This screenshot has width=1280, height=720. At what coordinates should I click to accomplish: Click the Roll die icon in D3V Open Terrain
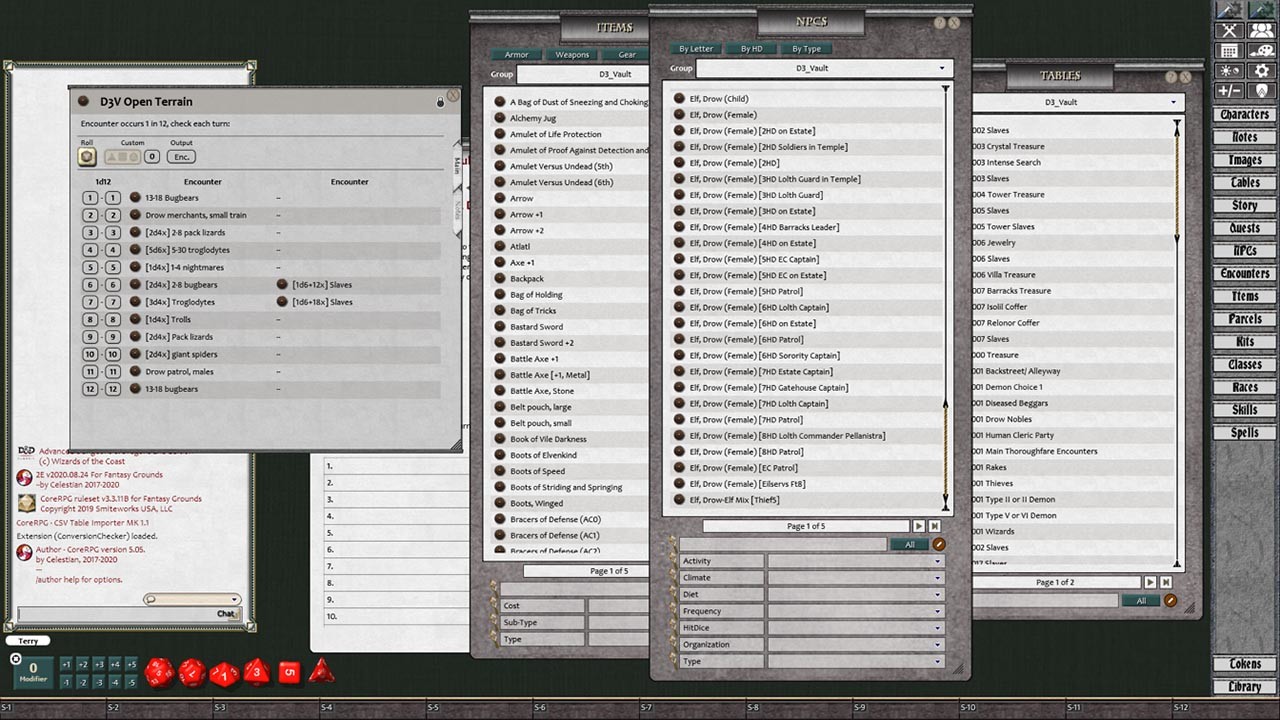pyautogui.click(x=87, y=157)
